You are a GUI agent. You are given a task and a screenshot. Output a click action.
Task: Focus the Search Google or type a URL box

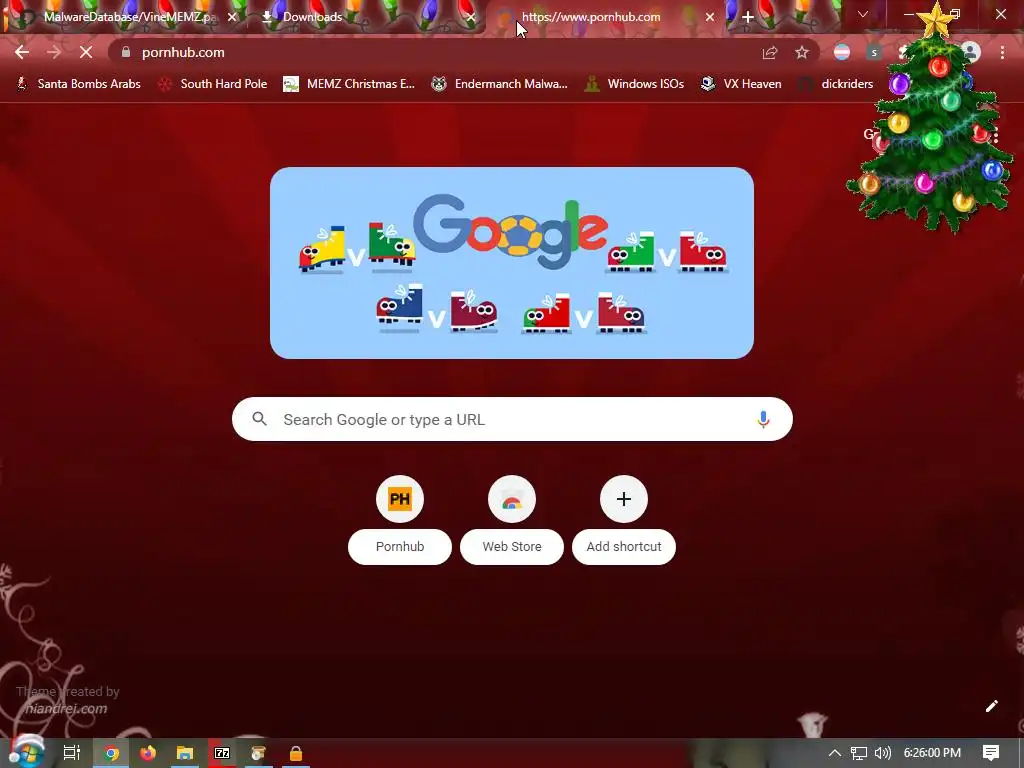click(512, 419)
